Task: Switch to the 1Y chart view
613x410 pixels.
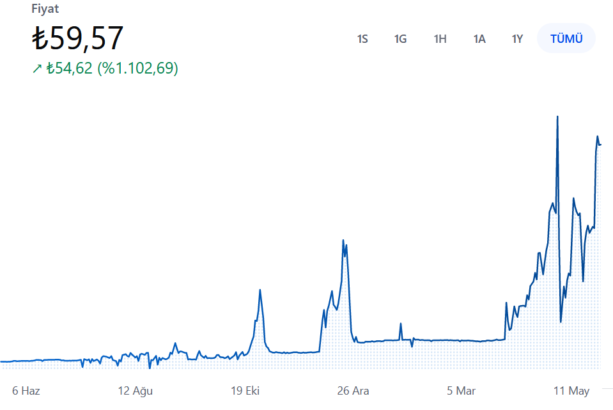Action: click(x=518, y=39)
